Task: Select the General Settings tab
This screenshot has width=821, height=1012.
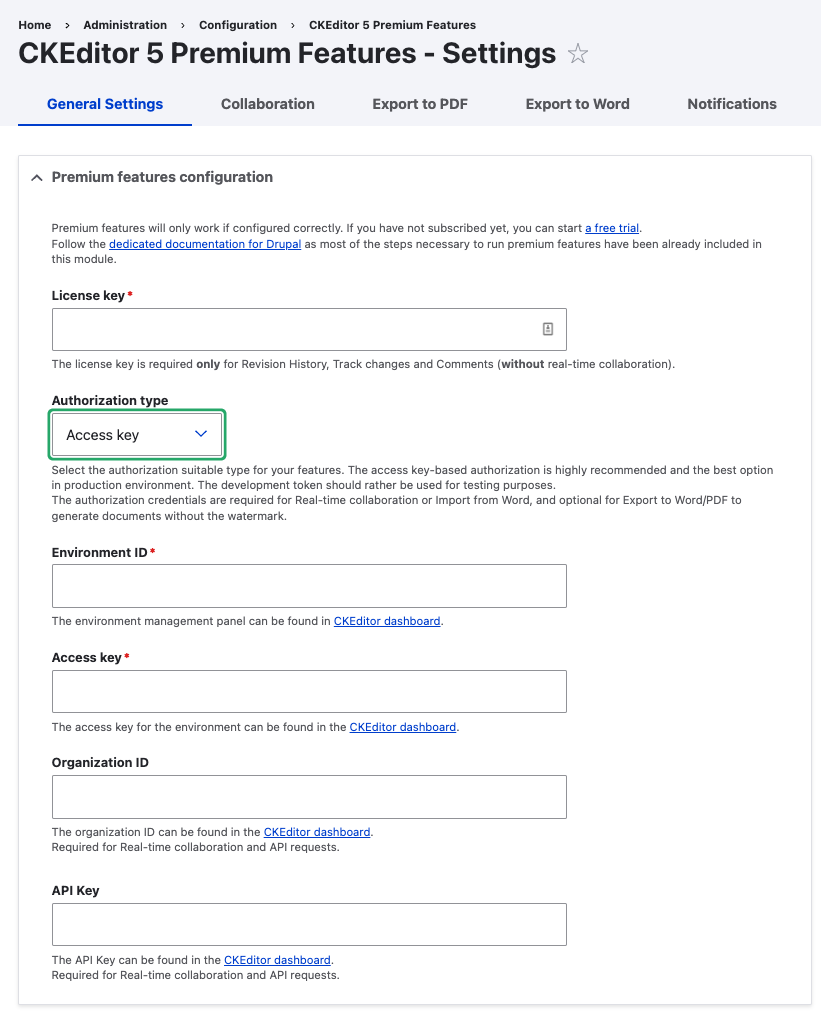Action: (x=105, y=104)
